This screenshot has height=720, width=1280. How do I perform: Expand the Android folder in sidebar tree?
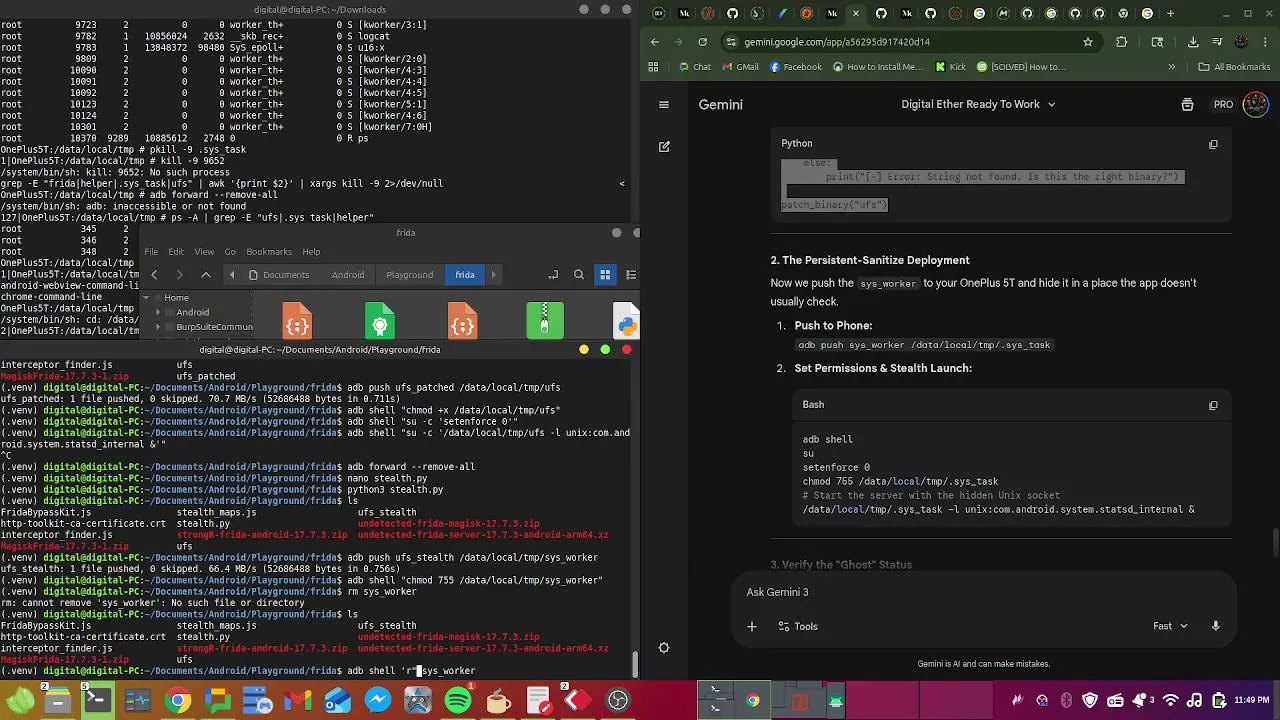click(158, 312)
